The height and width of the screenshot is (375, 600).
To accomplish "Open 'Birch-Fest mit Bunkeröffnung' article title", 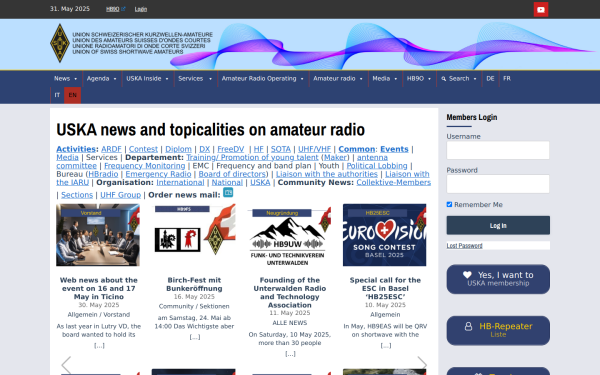I will point(194,284).
